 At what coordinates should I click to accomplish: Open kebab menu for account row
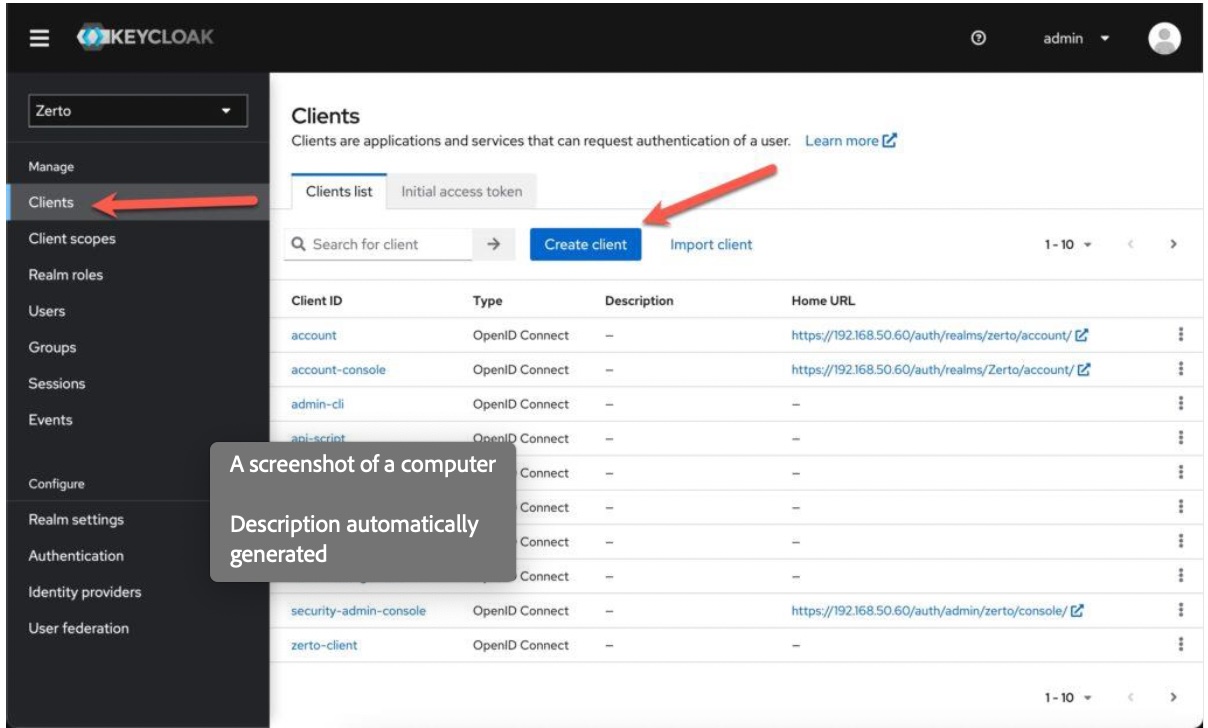pos(1181,335)
